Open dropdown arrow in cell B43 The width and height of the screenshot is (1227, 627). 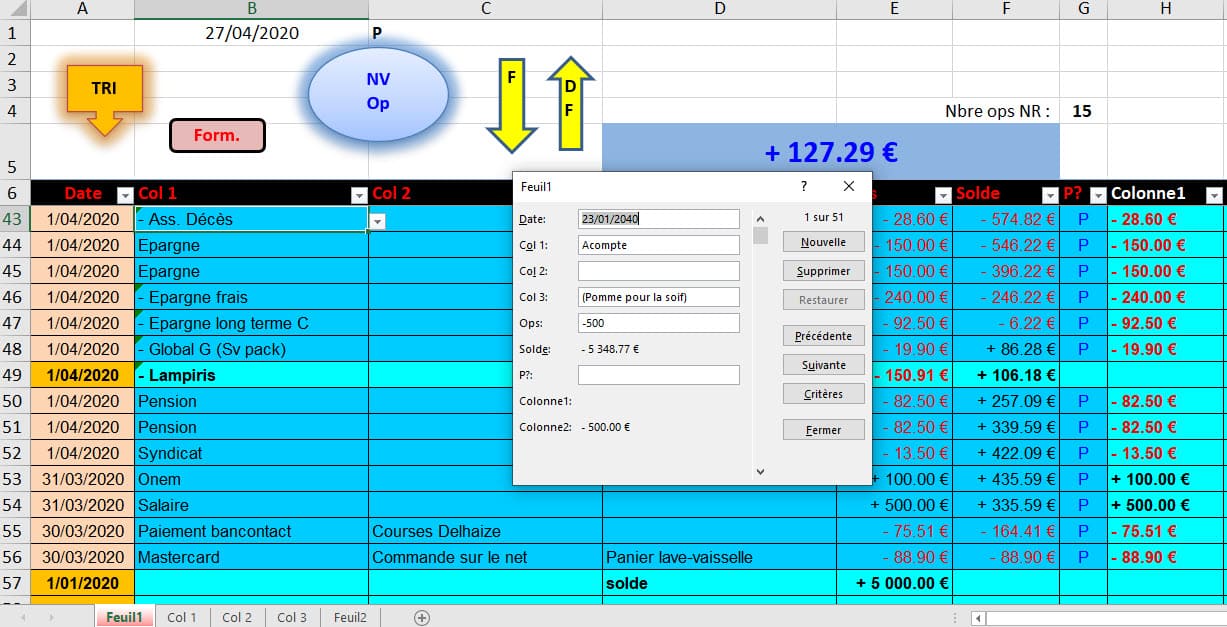(x=378, y=220)
